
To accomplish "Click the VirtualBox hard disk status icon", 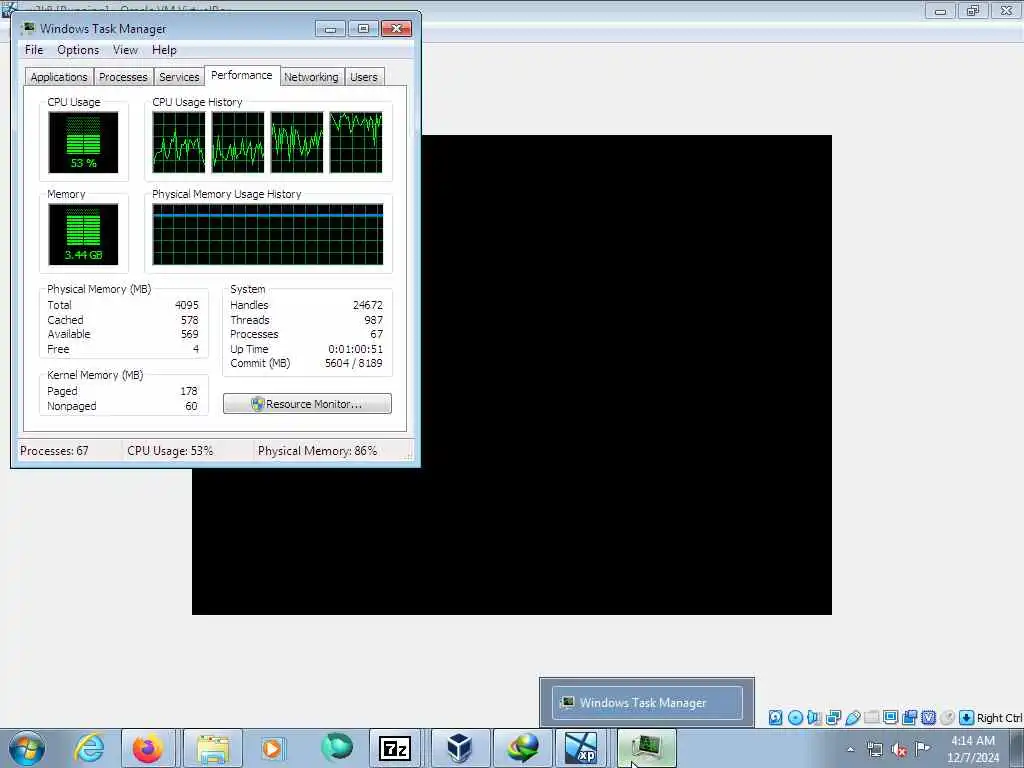I will (x=775, y=718).
